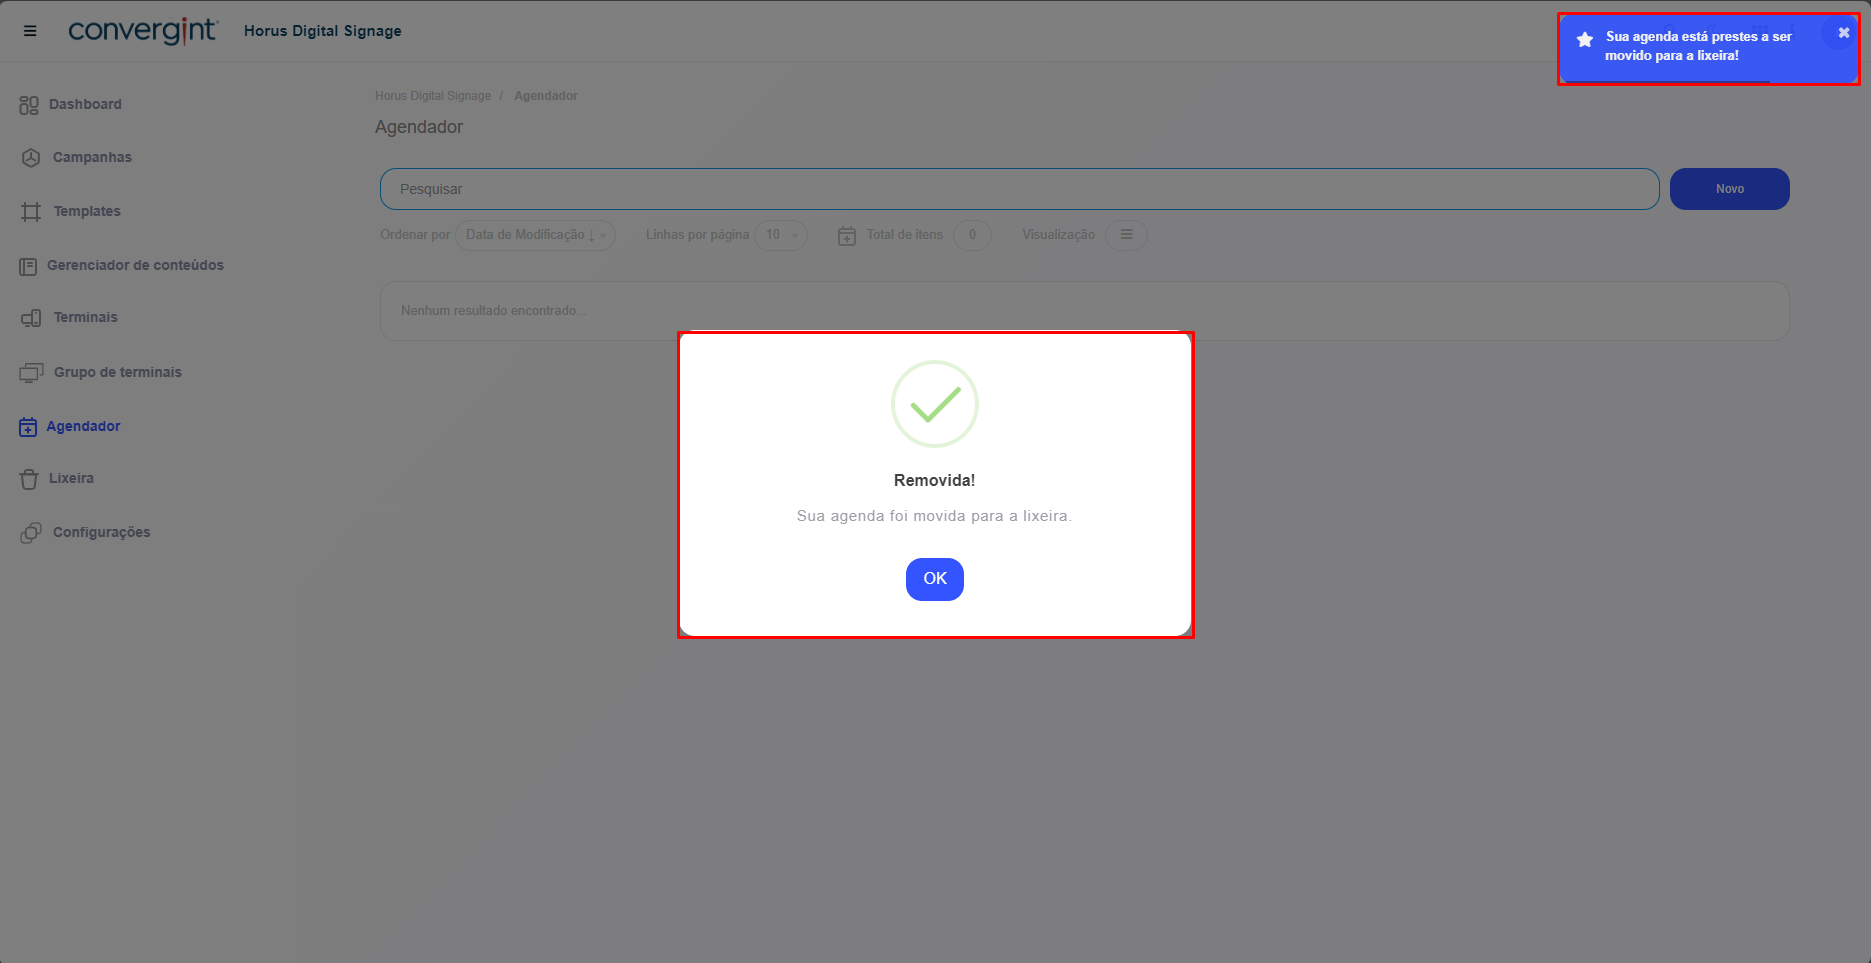Open the Data de Modificação sort dropdown

point(535,235)
